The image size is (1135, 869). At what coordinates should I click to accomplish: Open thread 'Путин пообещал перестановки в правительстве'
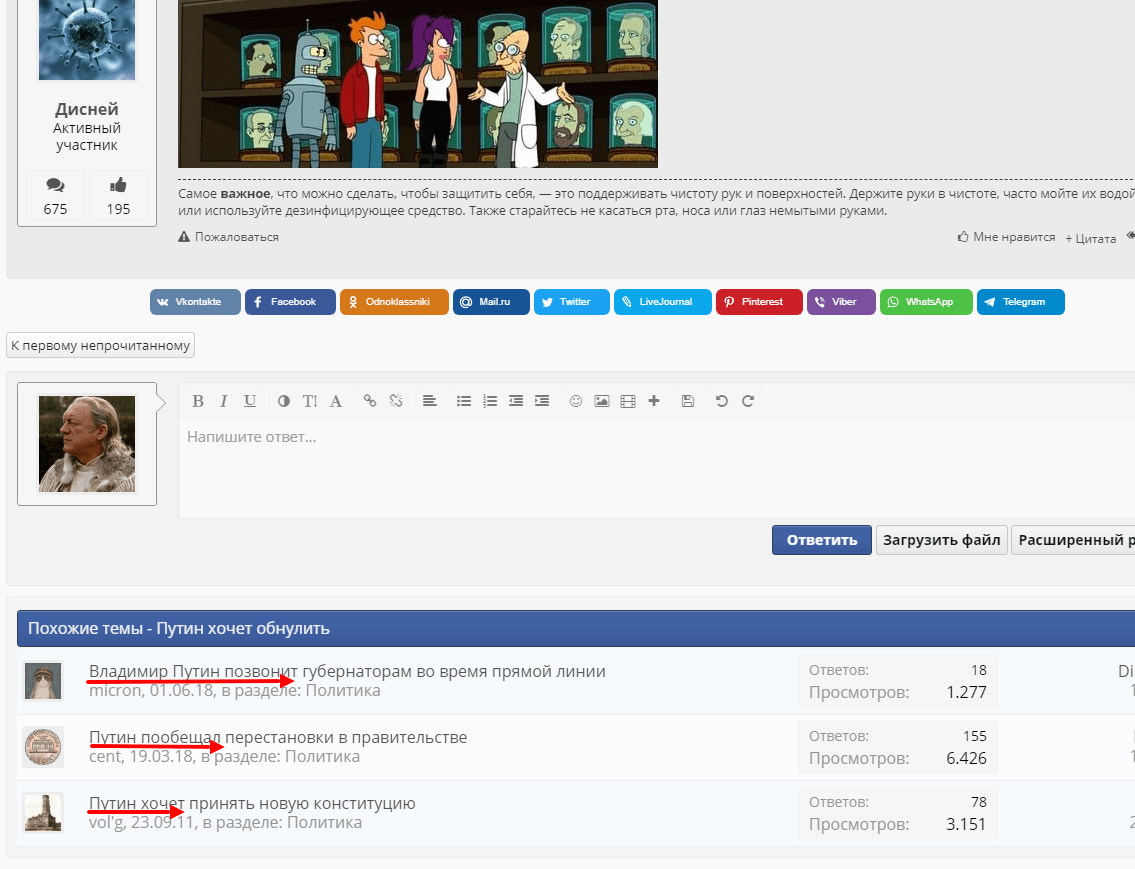click(x=278, y=737)
